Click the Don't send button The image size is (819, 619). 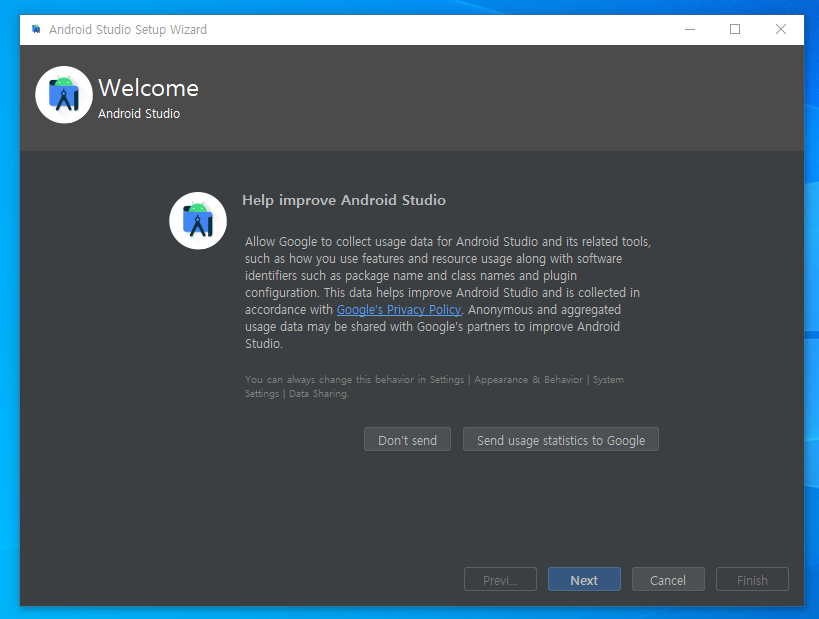pyautogui.click(x=407, y=440)
